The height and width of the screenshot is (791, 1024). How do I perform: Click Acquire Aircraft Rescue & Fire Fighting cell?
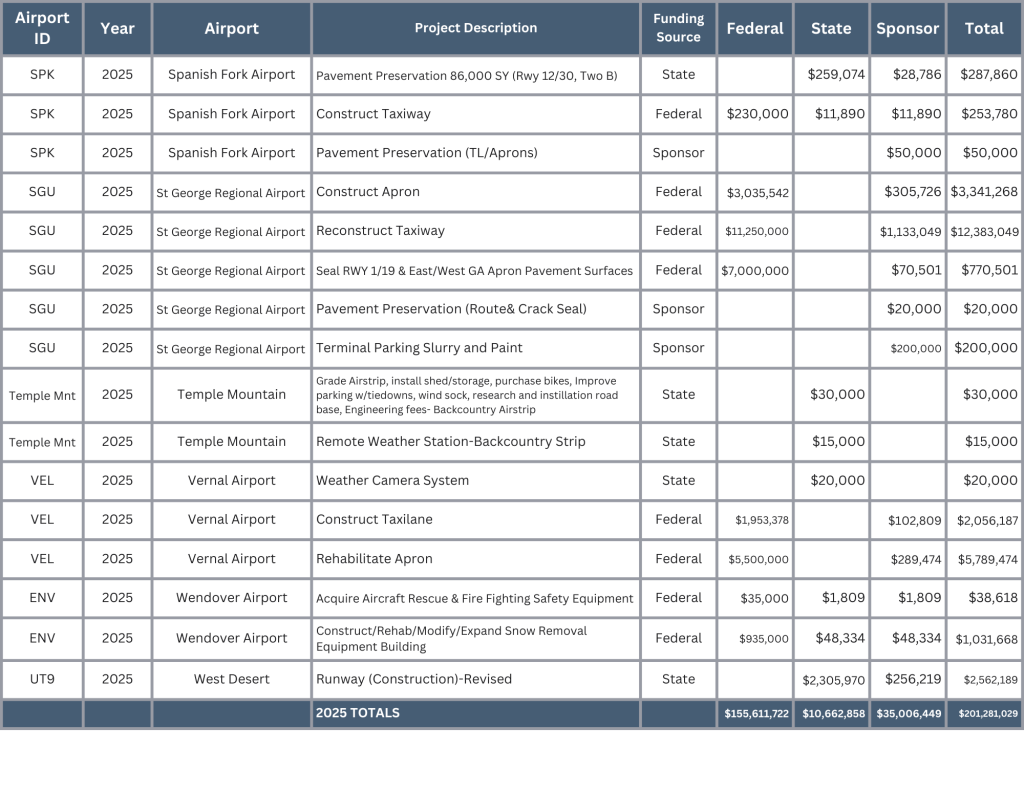tap(475, 598)
